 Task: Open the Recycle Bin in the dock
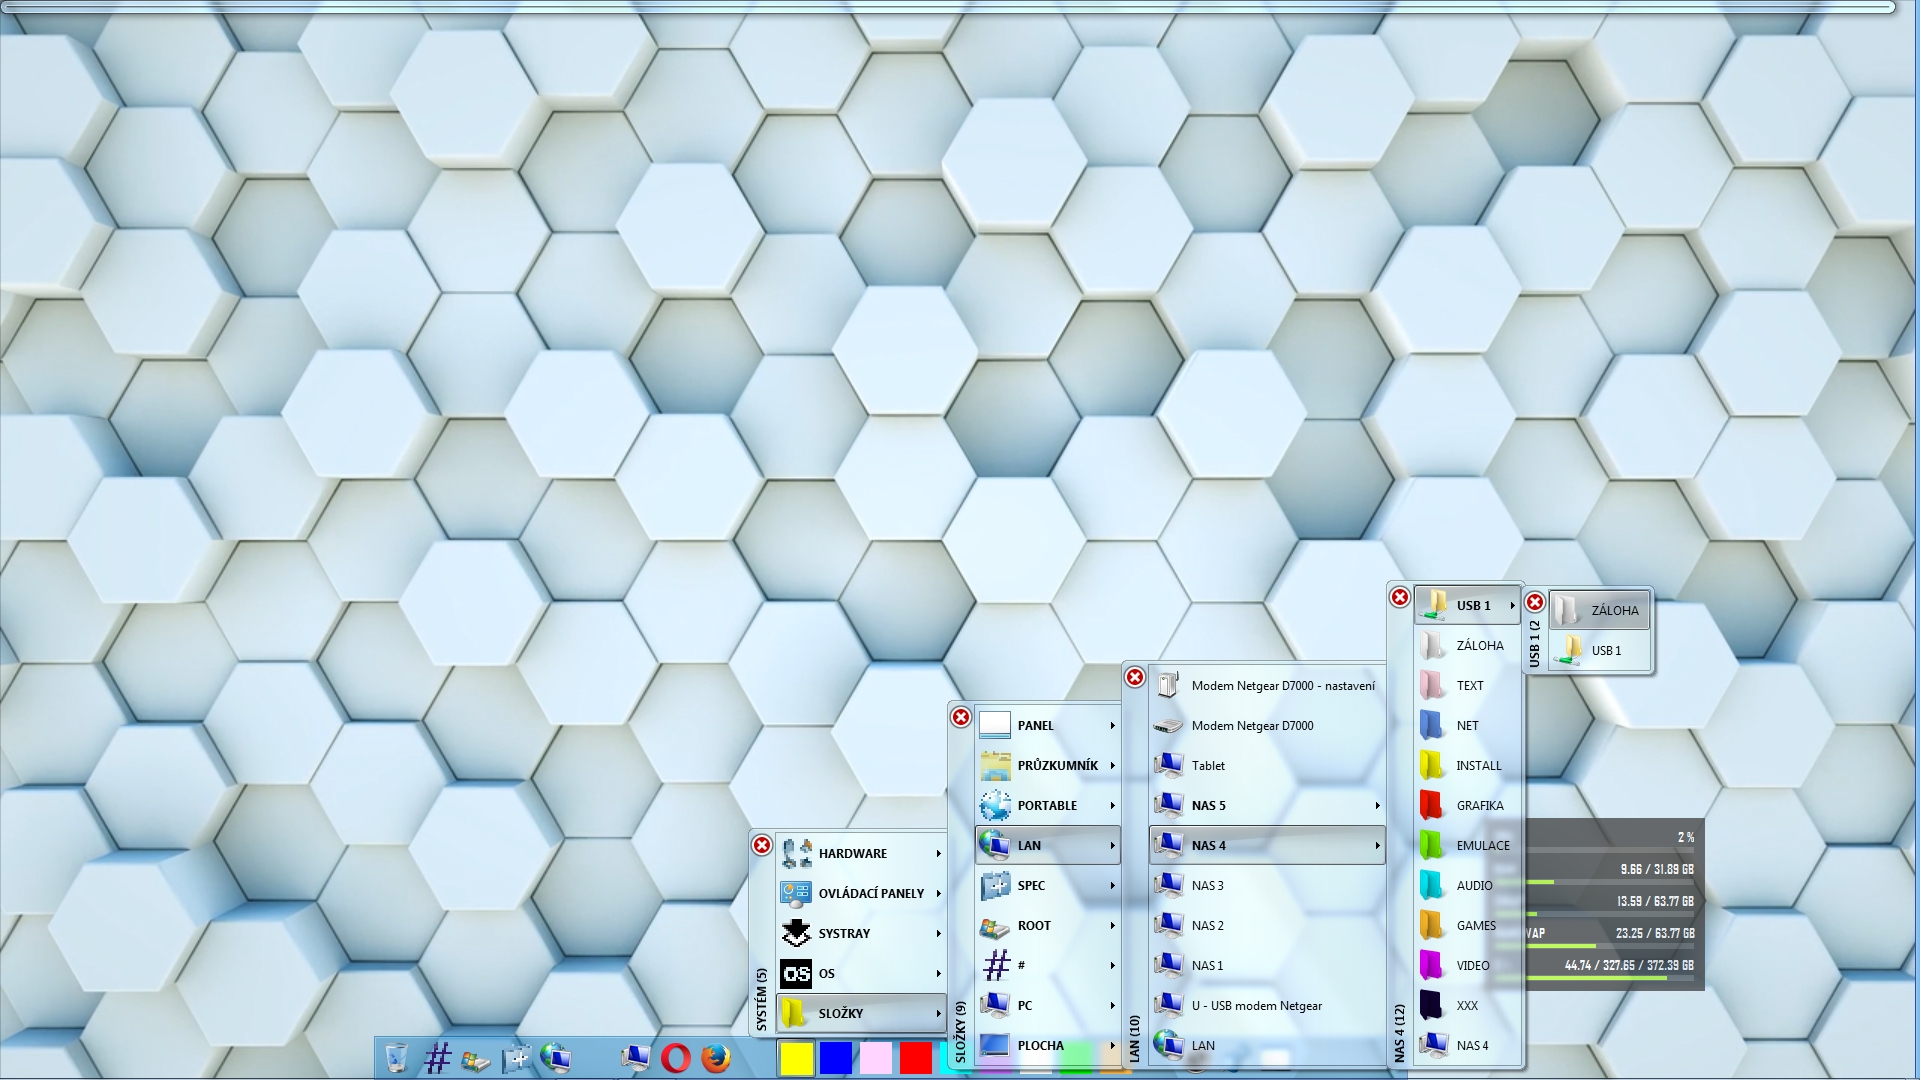[x=396, y=1057]
